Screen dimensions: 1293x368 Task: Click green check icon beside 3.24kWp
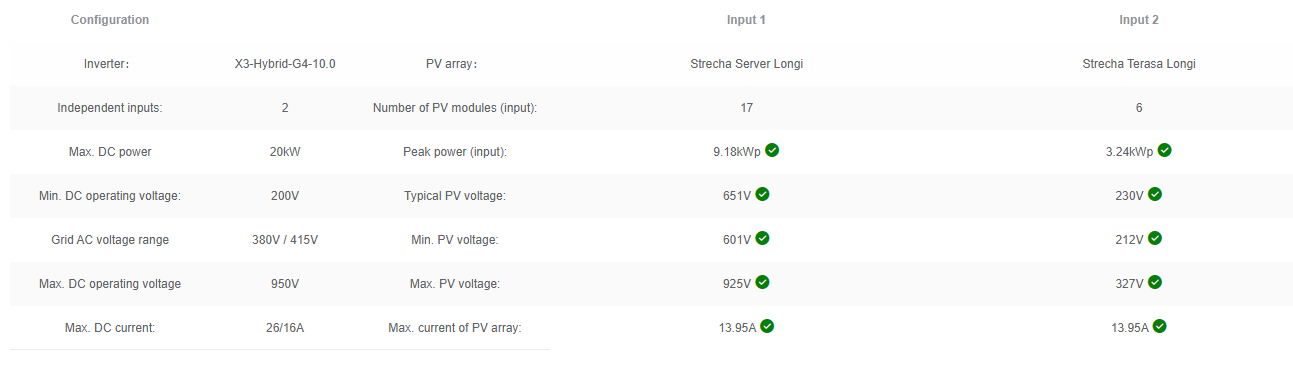1164,150
